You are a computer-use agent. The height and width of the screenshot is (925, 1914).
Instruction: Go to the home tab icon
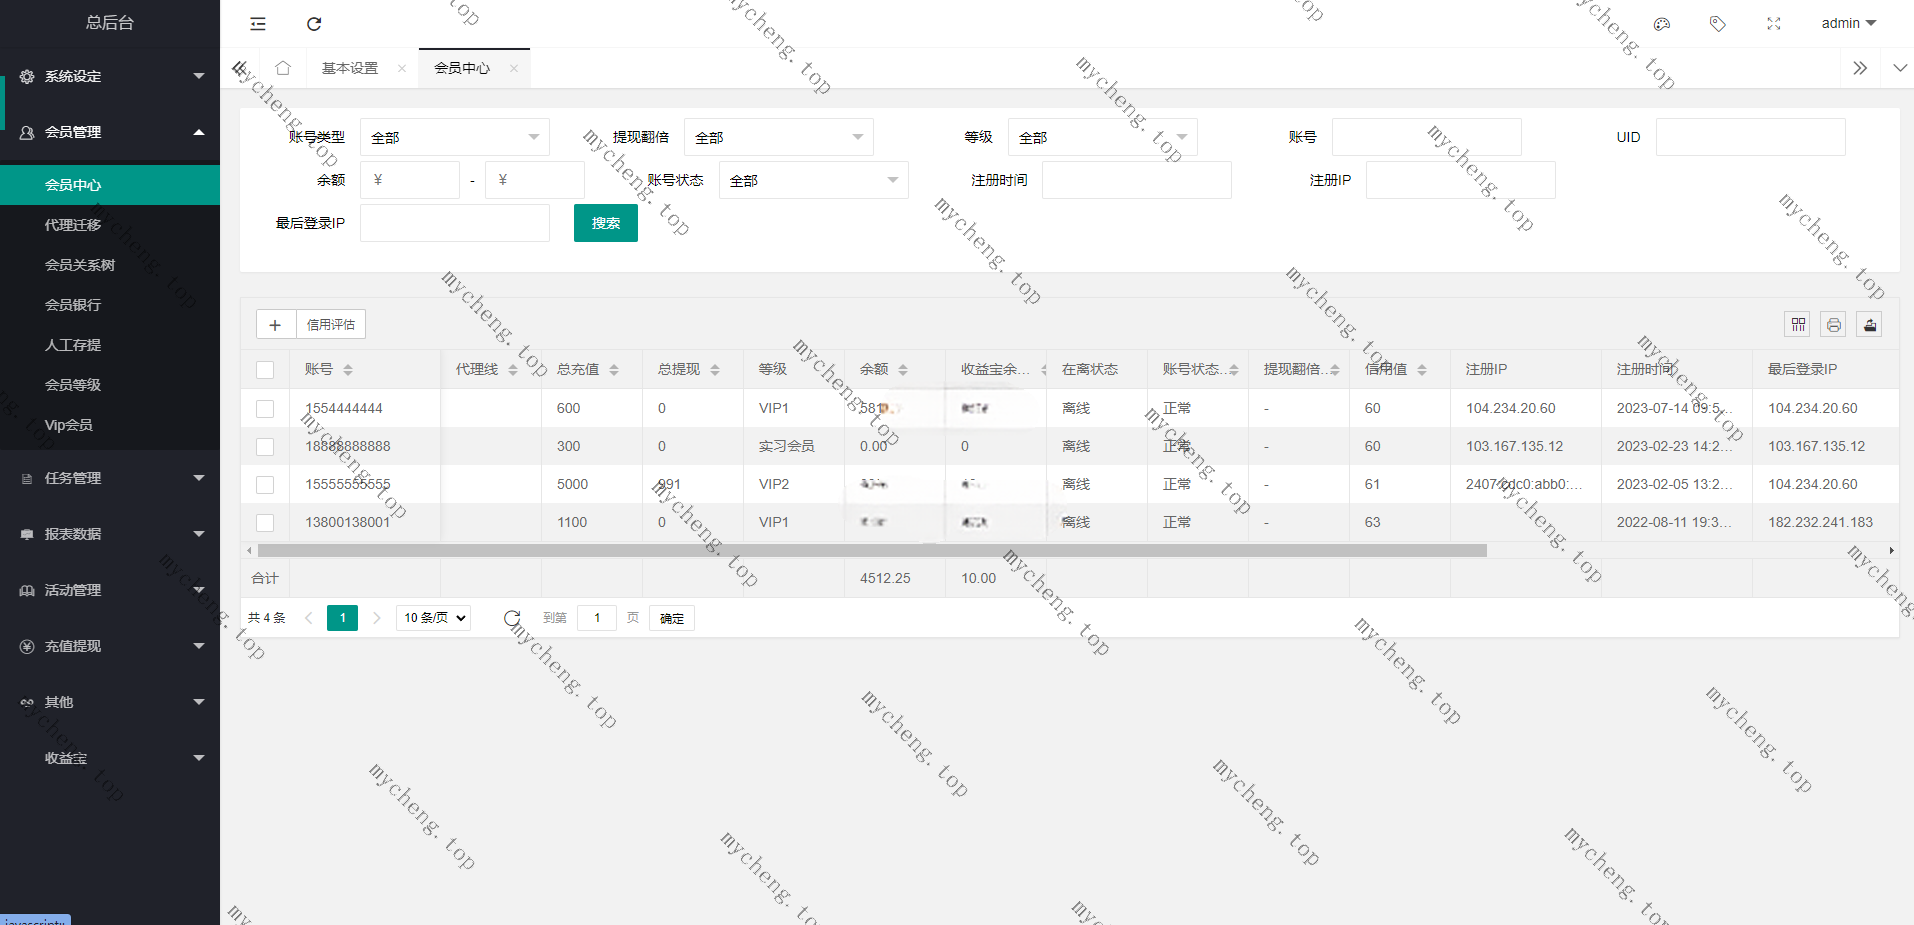283,68
